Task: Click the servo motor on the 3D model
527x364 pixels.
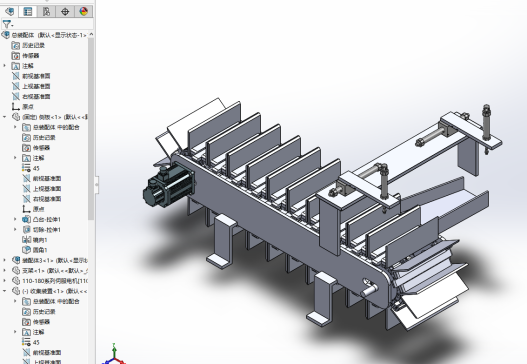Action: click(x=169, y=184)
